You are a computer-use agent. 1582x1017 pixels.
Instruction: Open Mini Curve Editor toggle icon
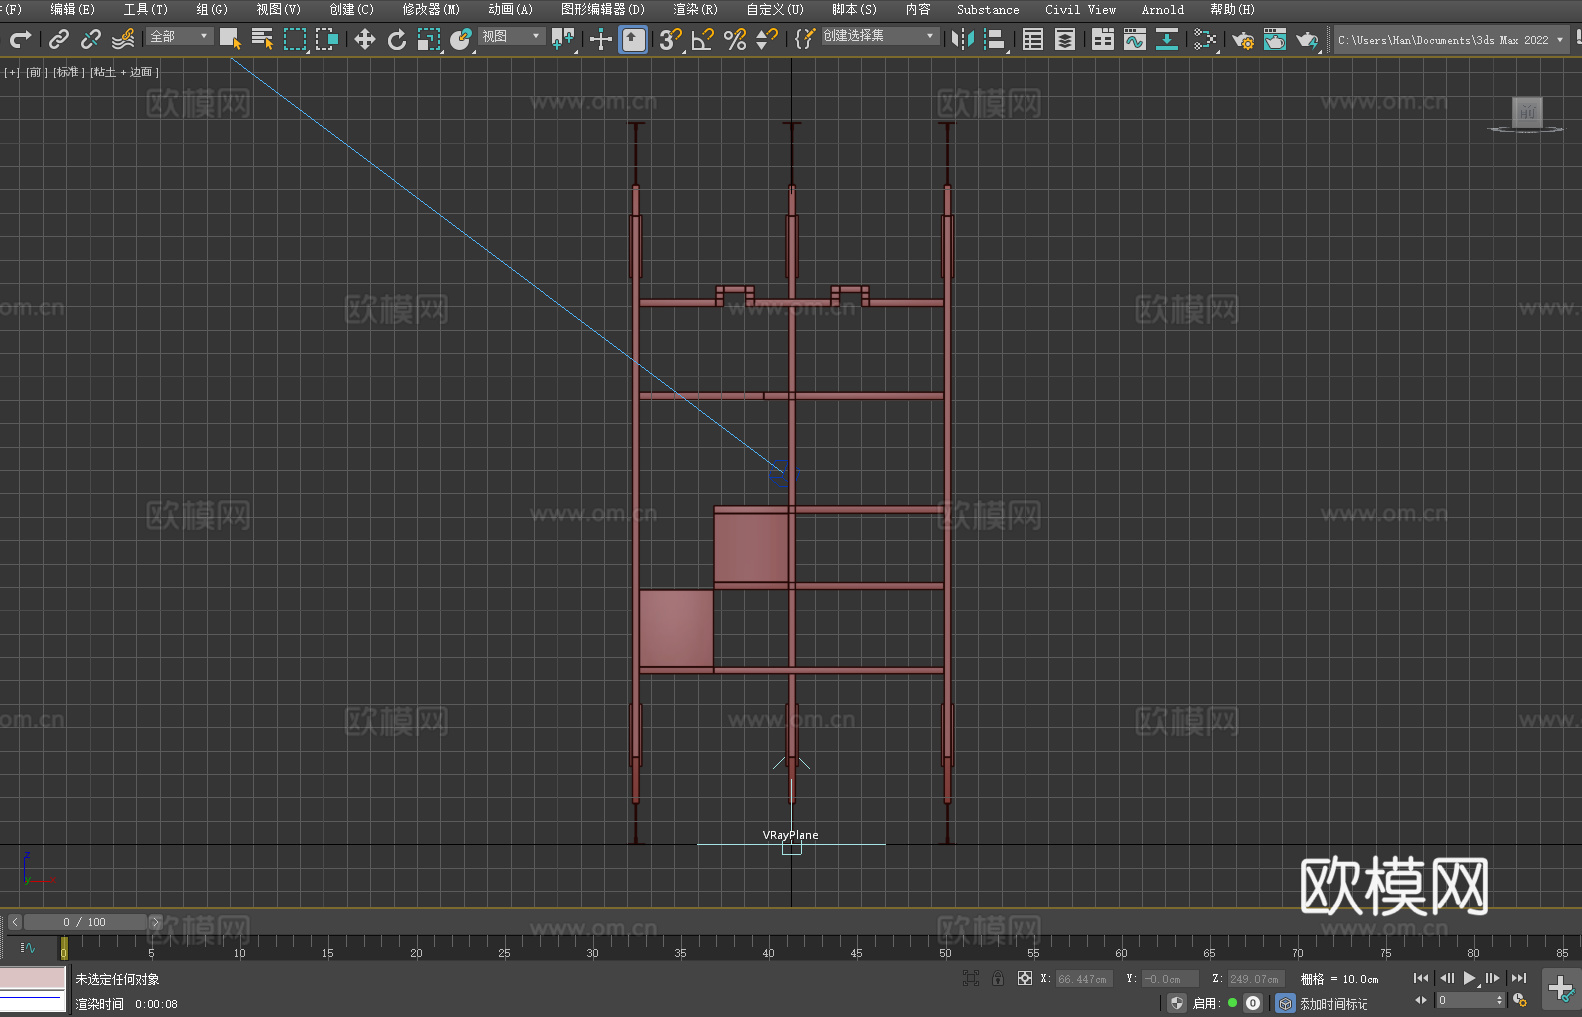[x=27, y=947]
